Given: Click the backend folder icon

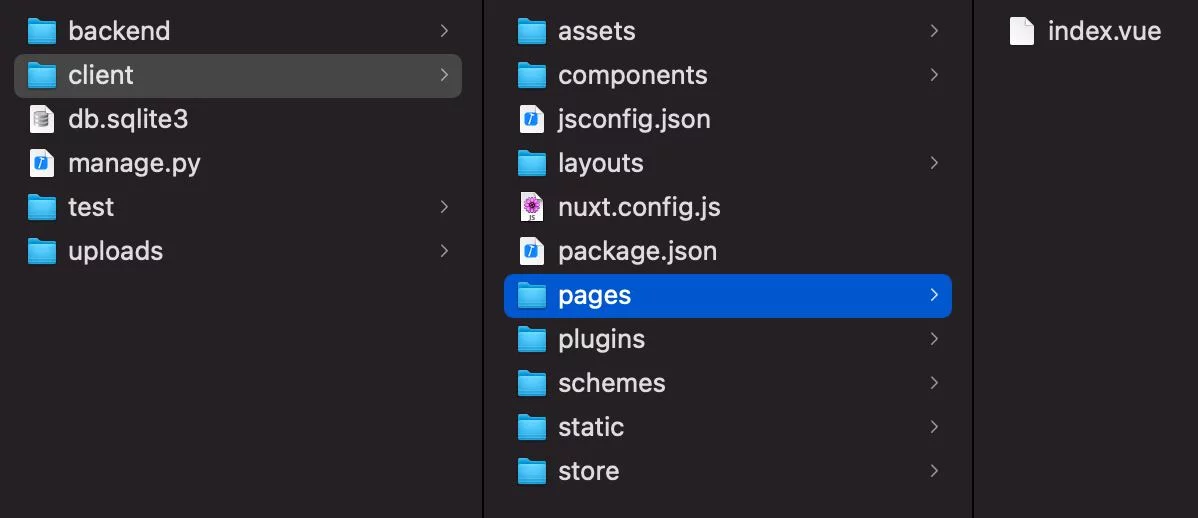Looking at the screenshot, I should 42,31.
